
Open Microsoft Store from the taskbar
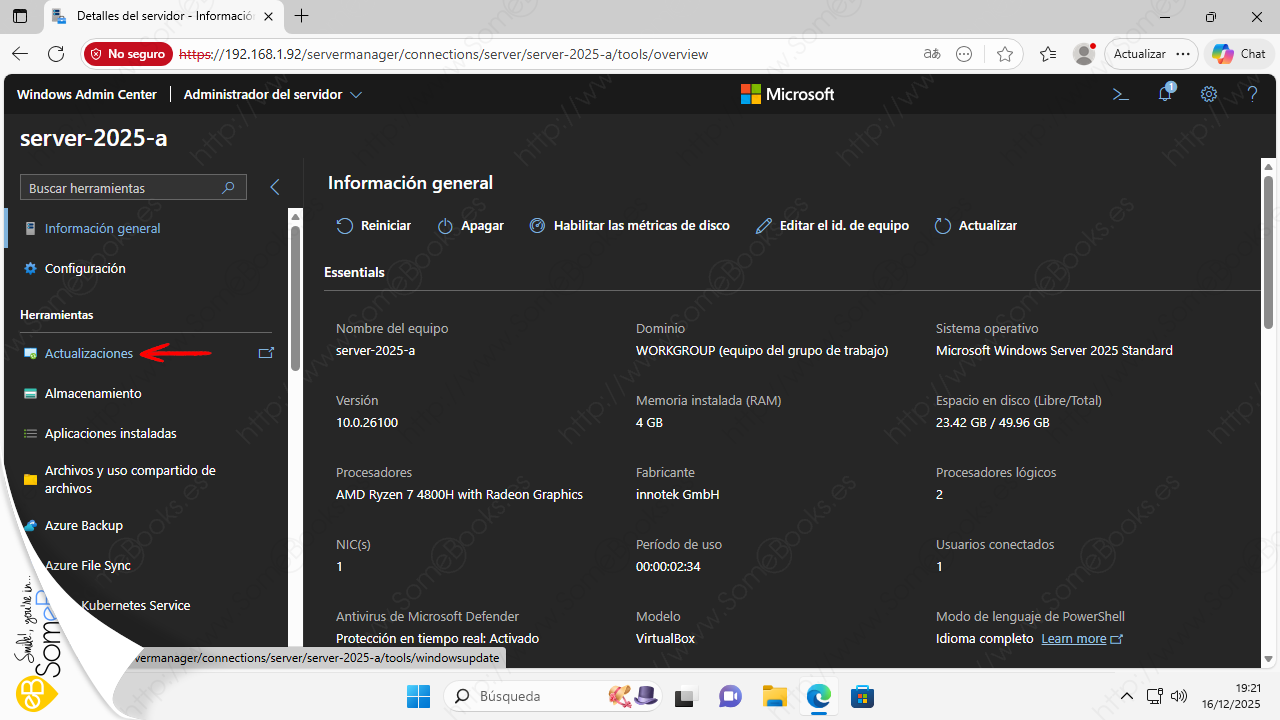[863, 696]
